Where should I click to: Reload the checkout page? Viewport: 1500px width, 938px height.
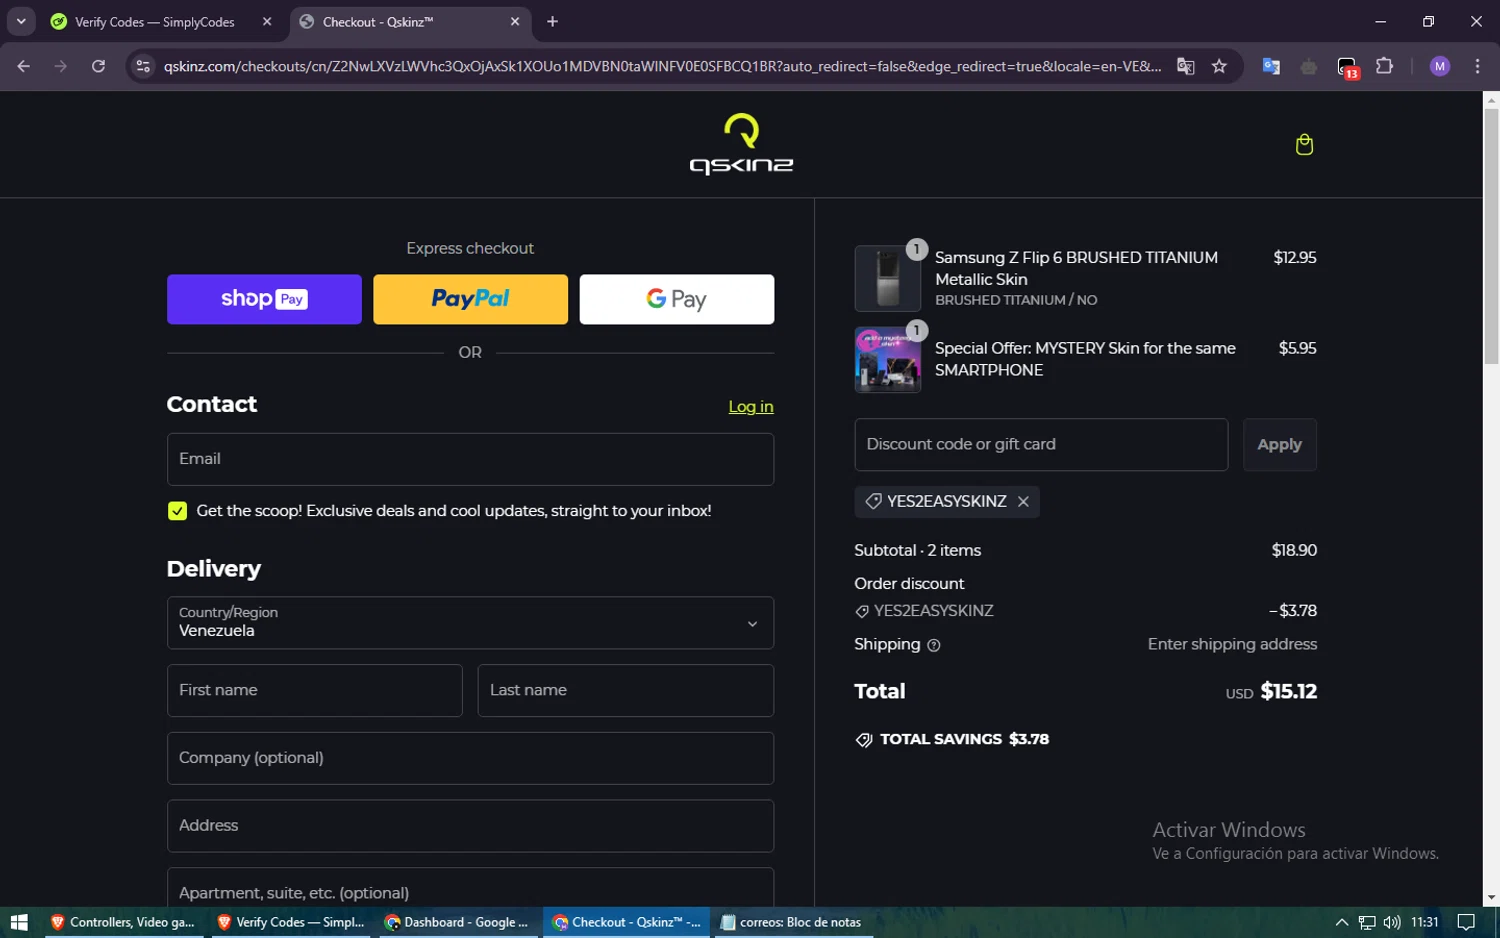[x=98, y=66]
